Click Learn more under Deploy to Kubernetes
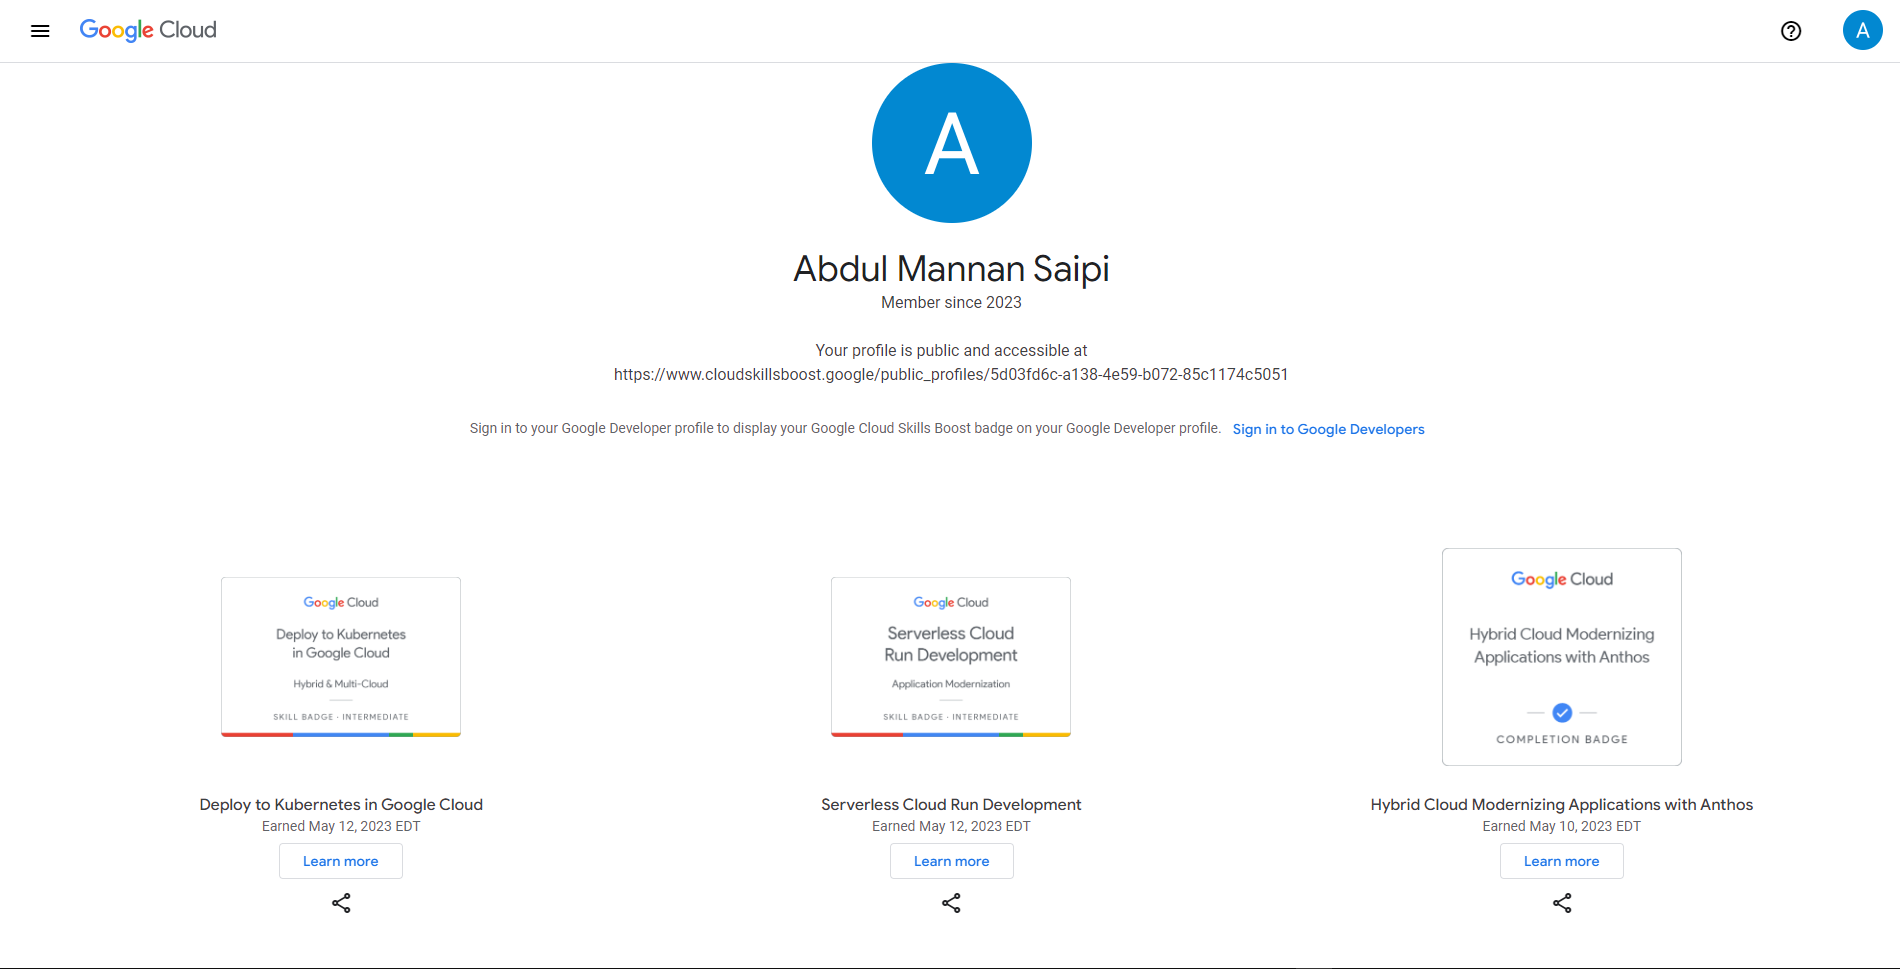 [x=341, y=861]
